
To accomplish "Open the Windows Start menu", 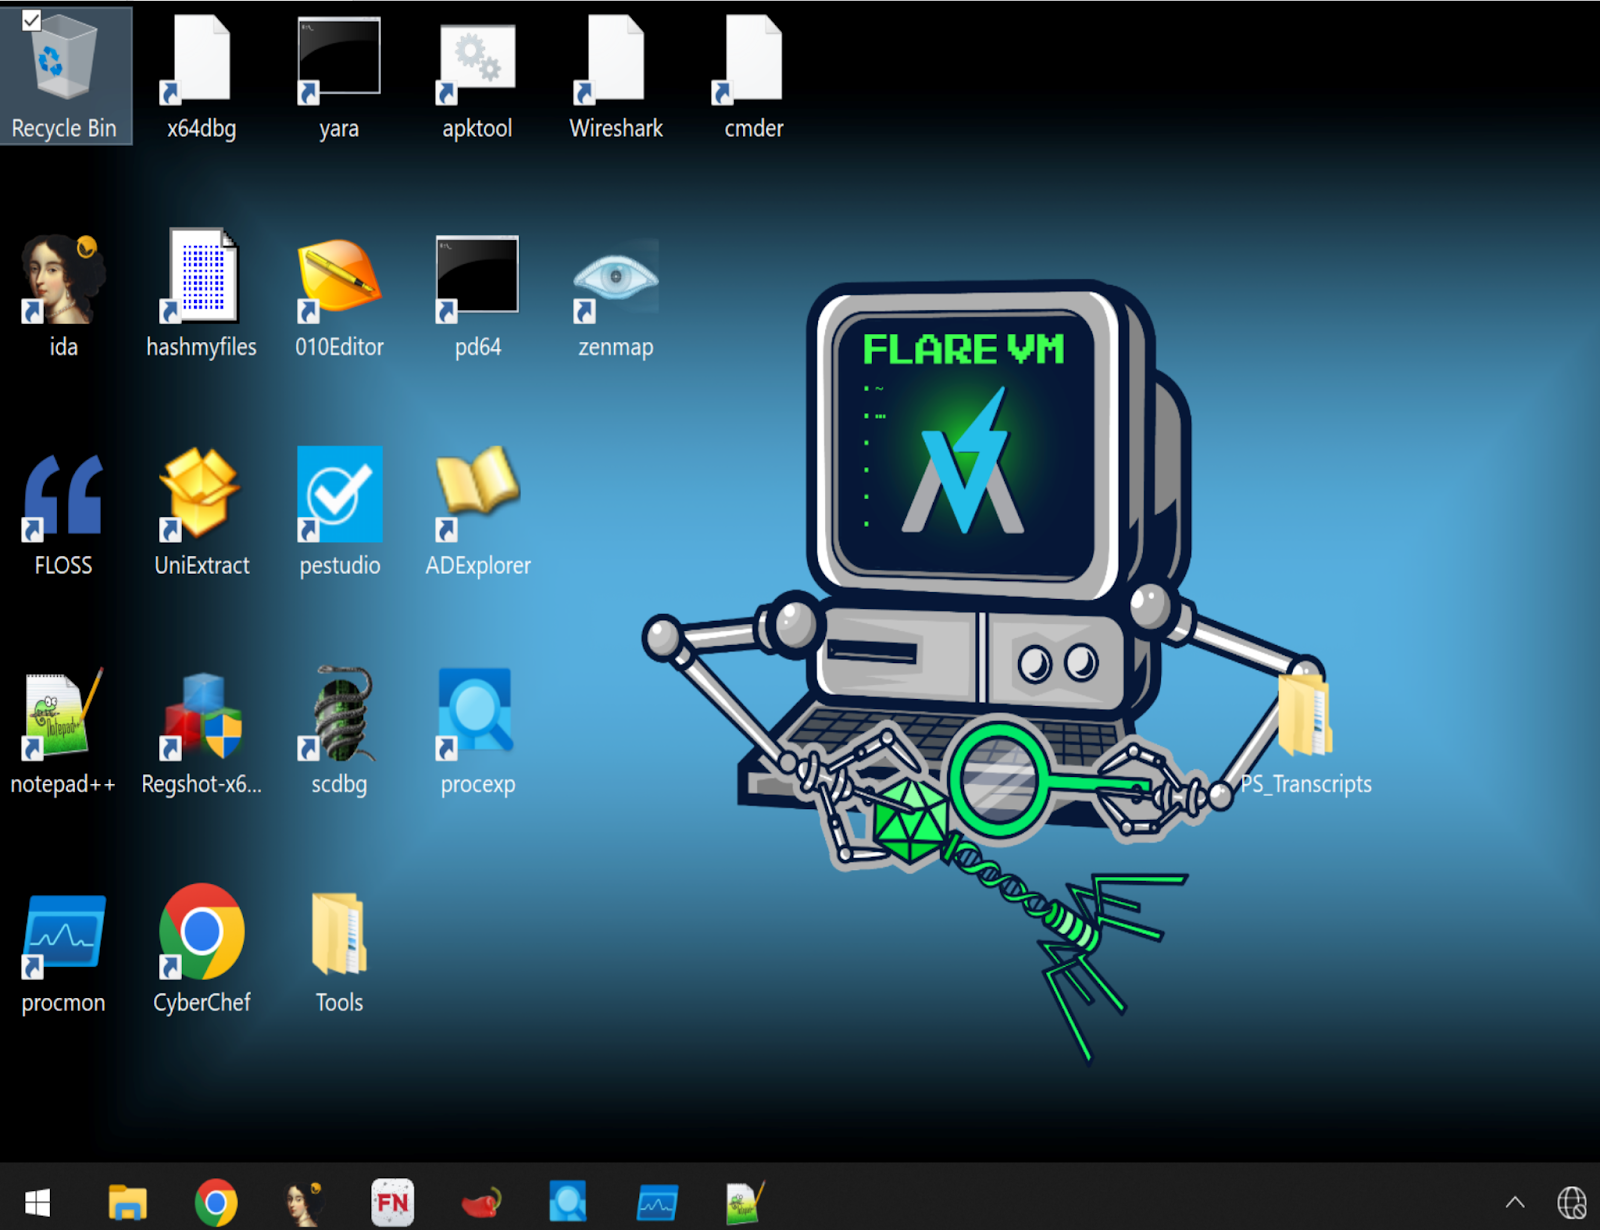I will tap(38, 1202).
